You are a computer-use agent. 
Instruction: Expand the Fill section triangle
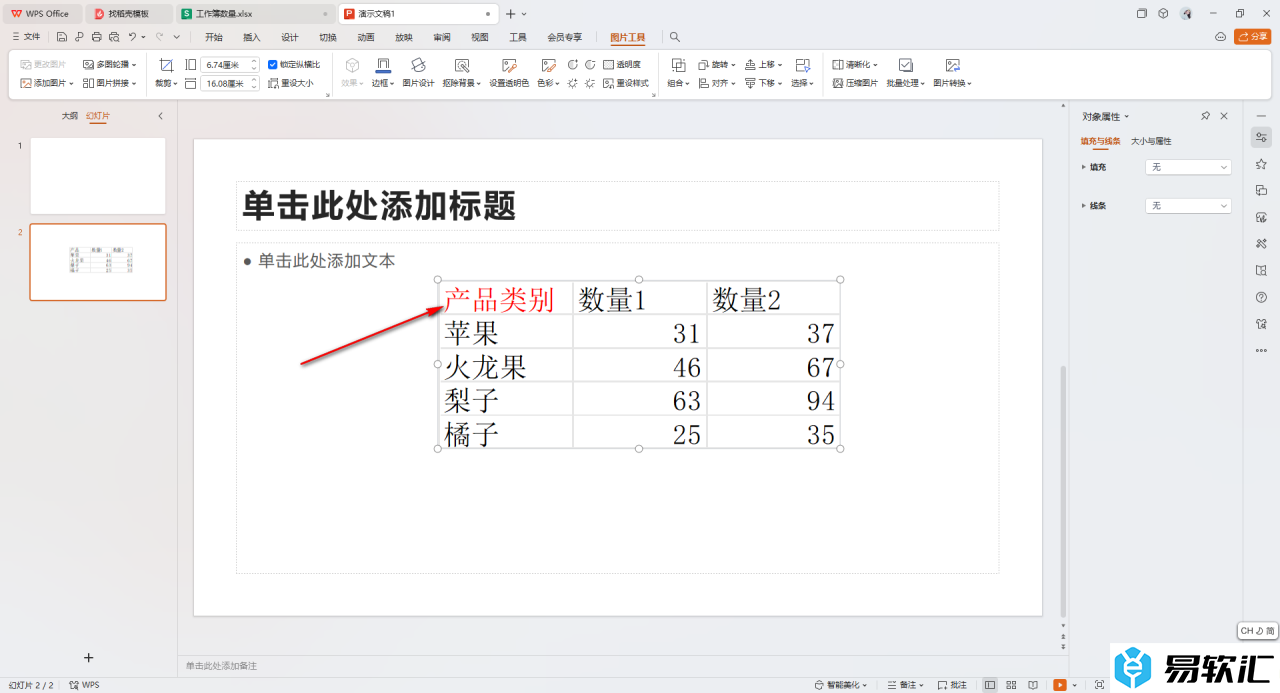click(x=1084, y=167)
